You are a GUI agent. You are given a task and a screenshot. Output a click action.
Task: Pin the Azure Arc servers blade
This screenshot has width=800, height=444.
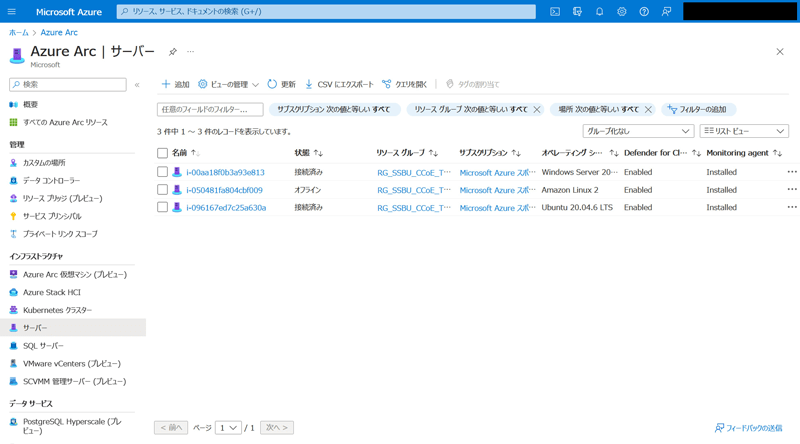172,52
